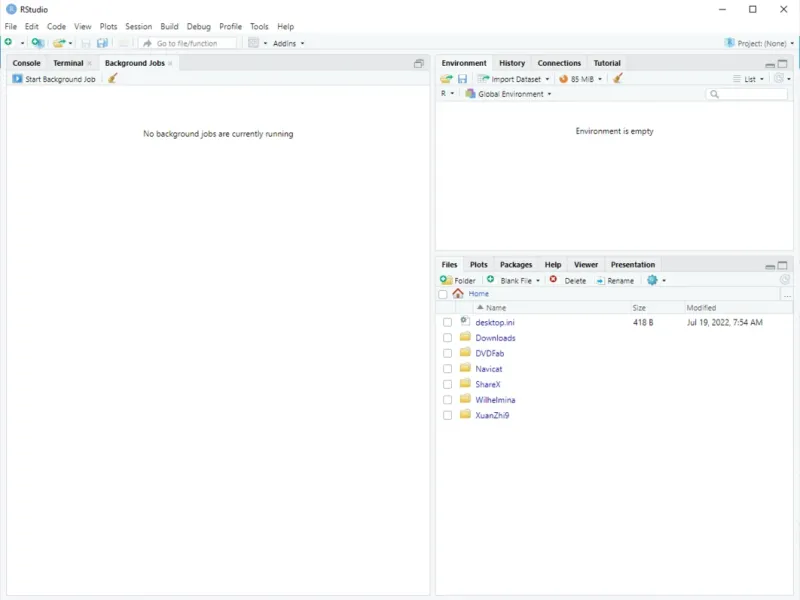Open the List view dropdown
The width and height of the screenshot is (800, 600).
pyautogui.click(x=748, y=79)
